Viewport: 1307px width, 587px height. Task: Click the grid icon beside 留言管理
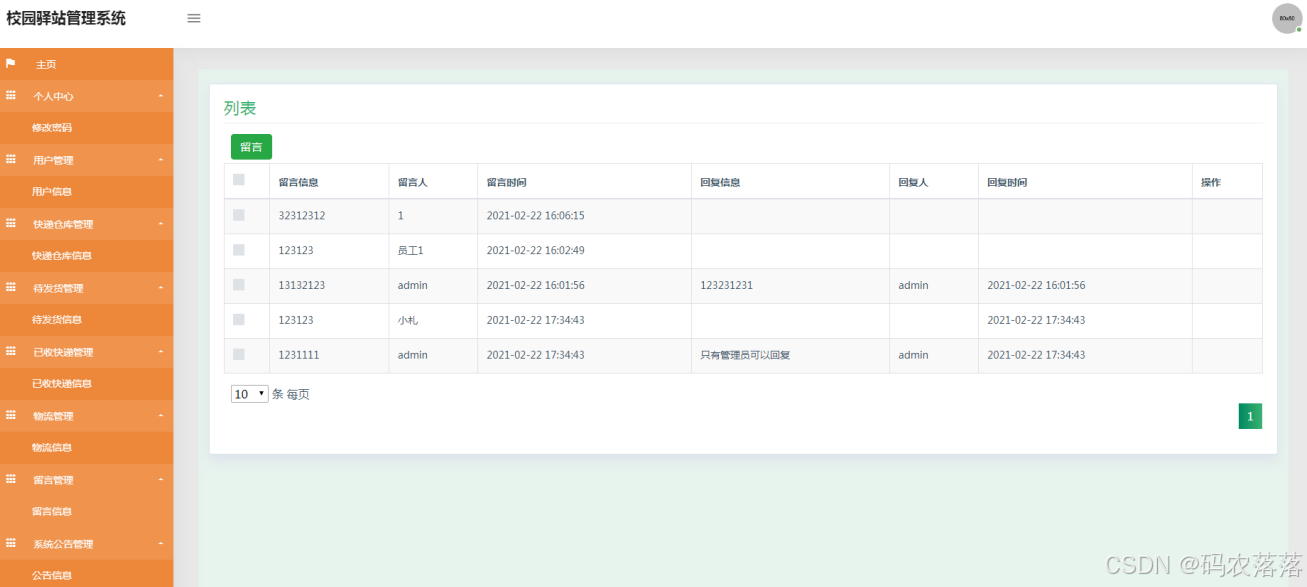pos(11,479)
